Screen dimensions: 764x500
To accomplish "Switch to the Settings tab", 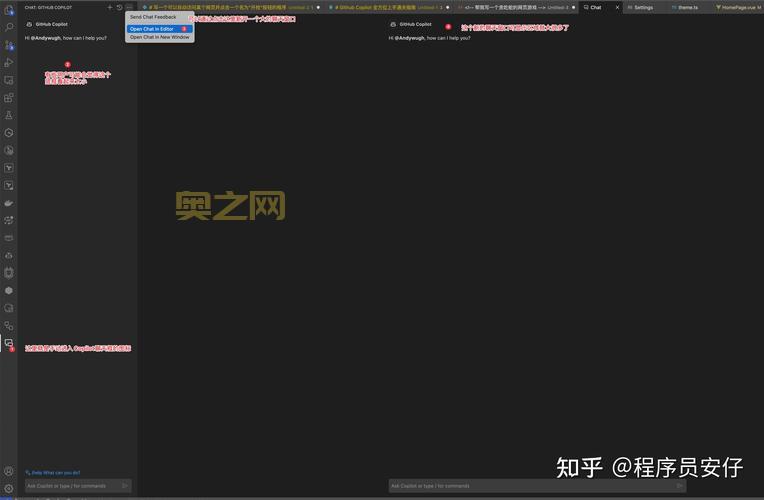I will [x=643, y=7].
